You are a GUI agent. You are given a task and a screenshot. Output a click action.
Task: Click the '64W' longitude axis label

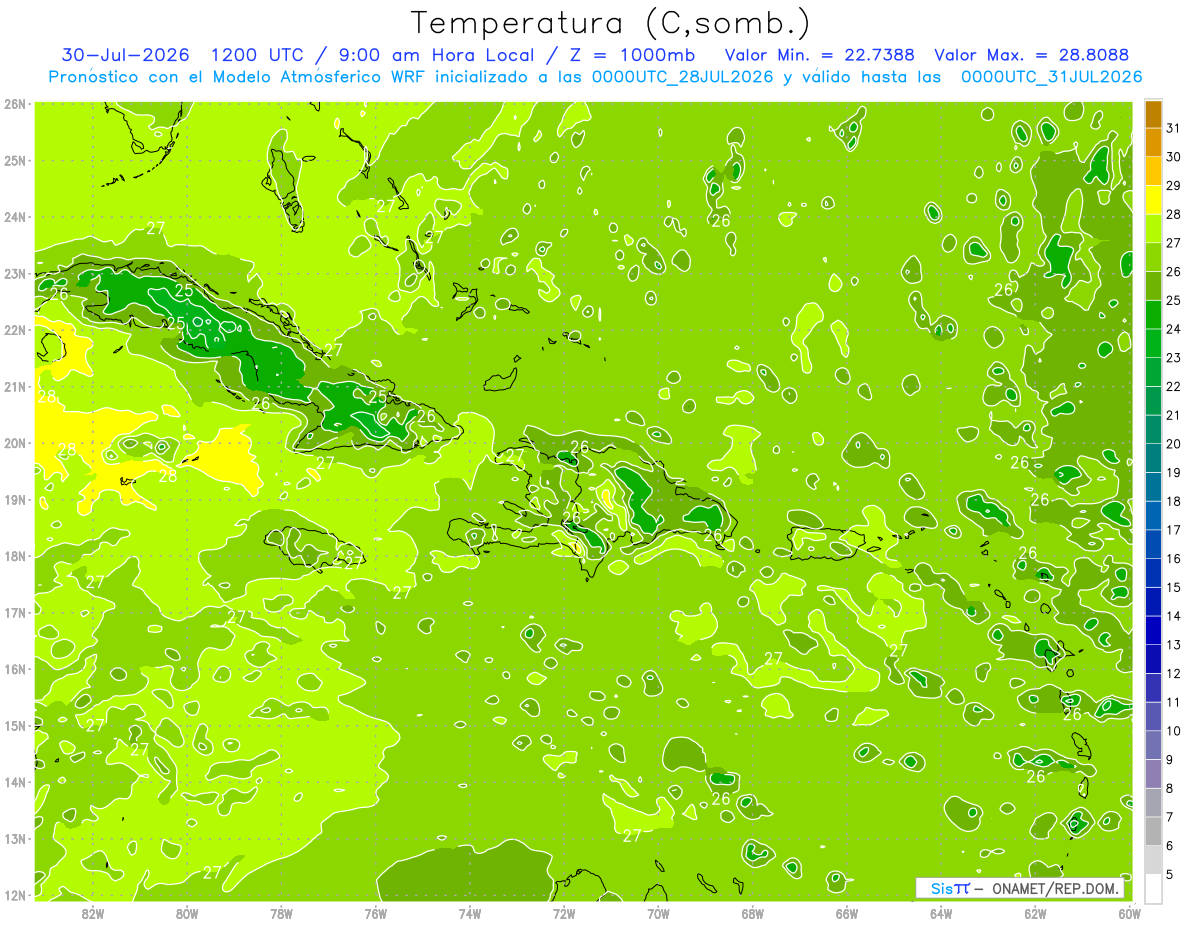[941, 913]
